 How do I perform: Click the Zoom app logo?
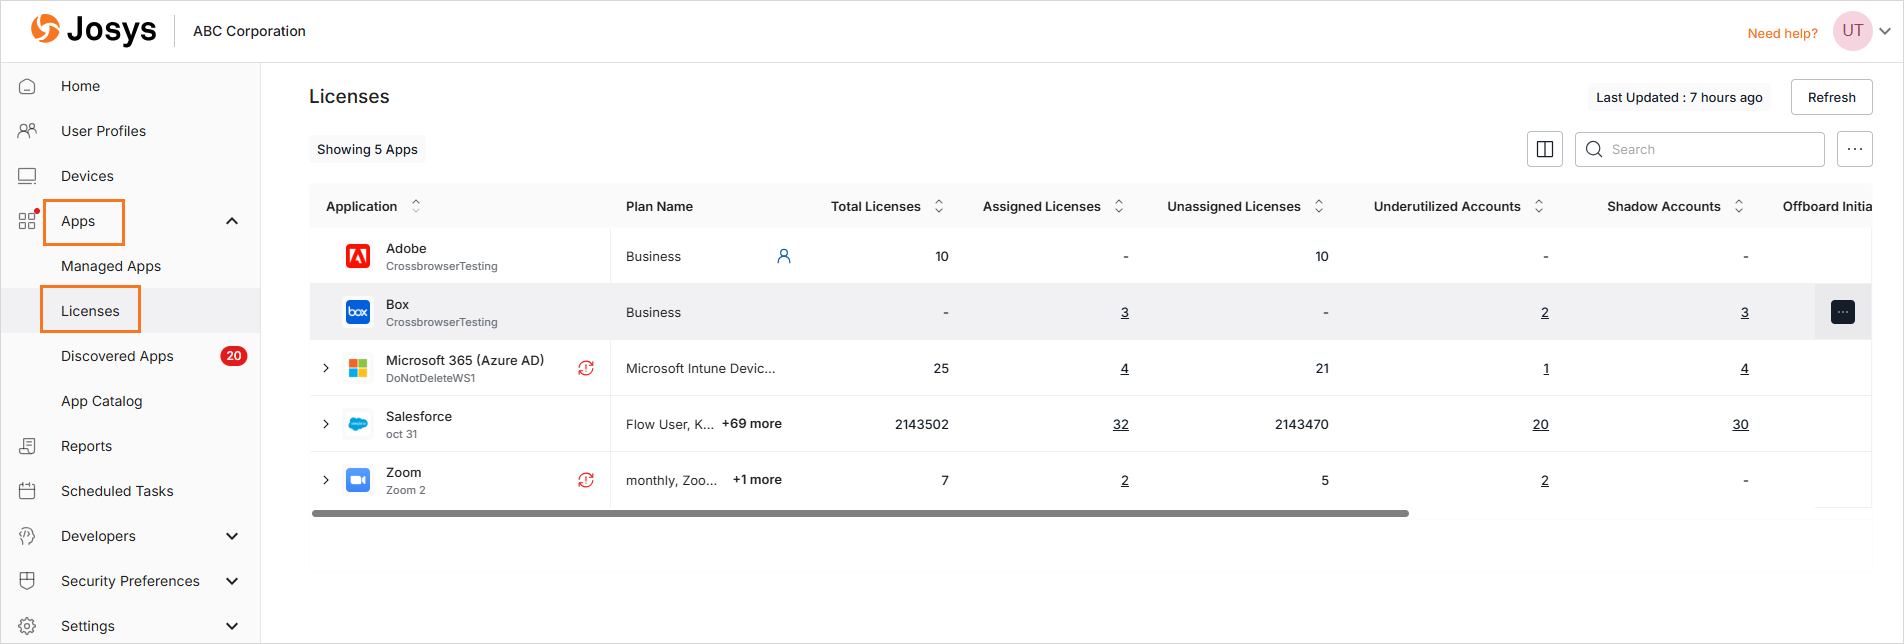click(358, 480)
